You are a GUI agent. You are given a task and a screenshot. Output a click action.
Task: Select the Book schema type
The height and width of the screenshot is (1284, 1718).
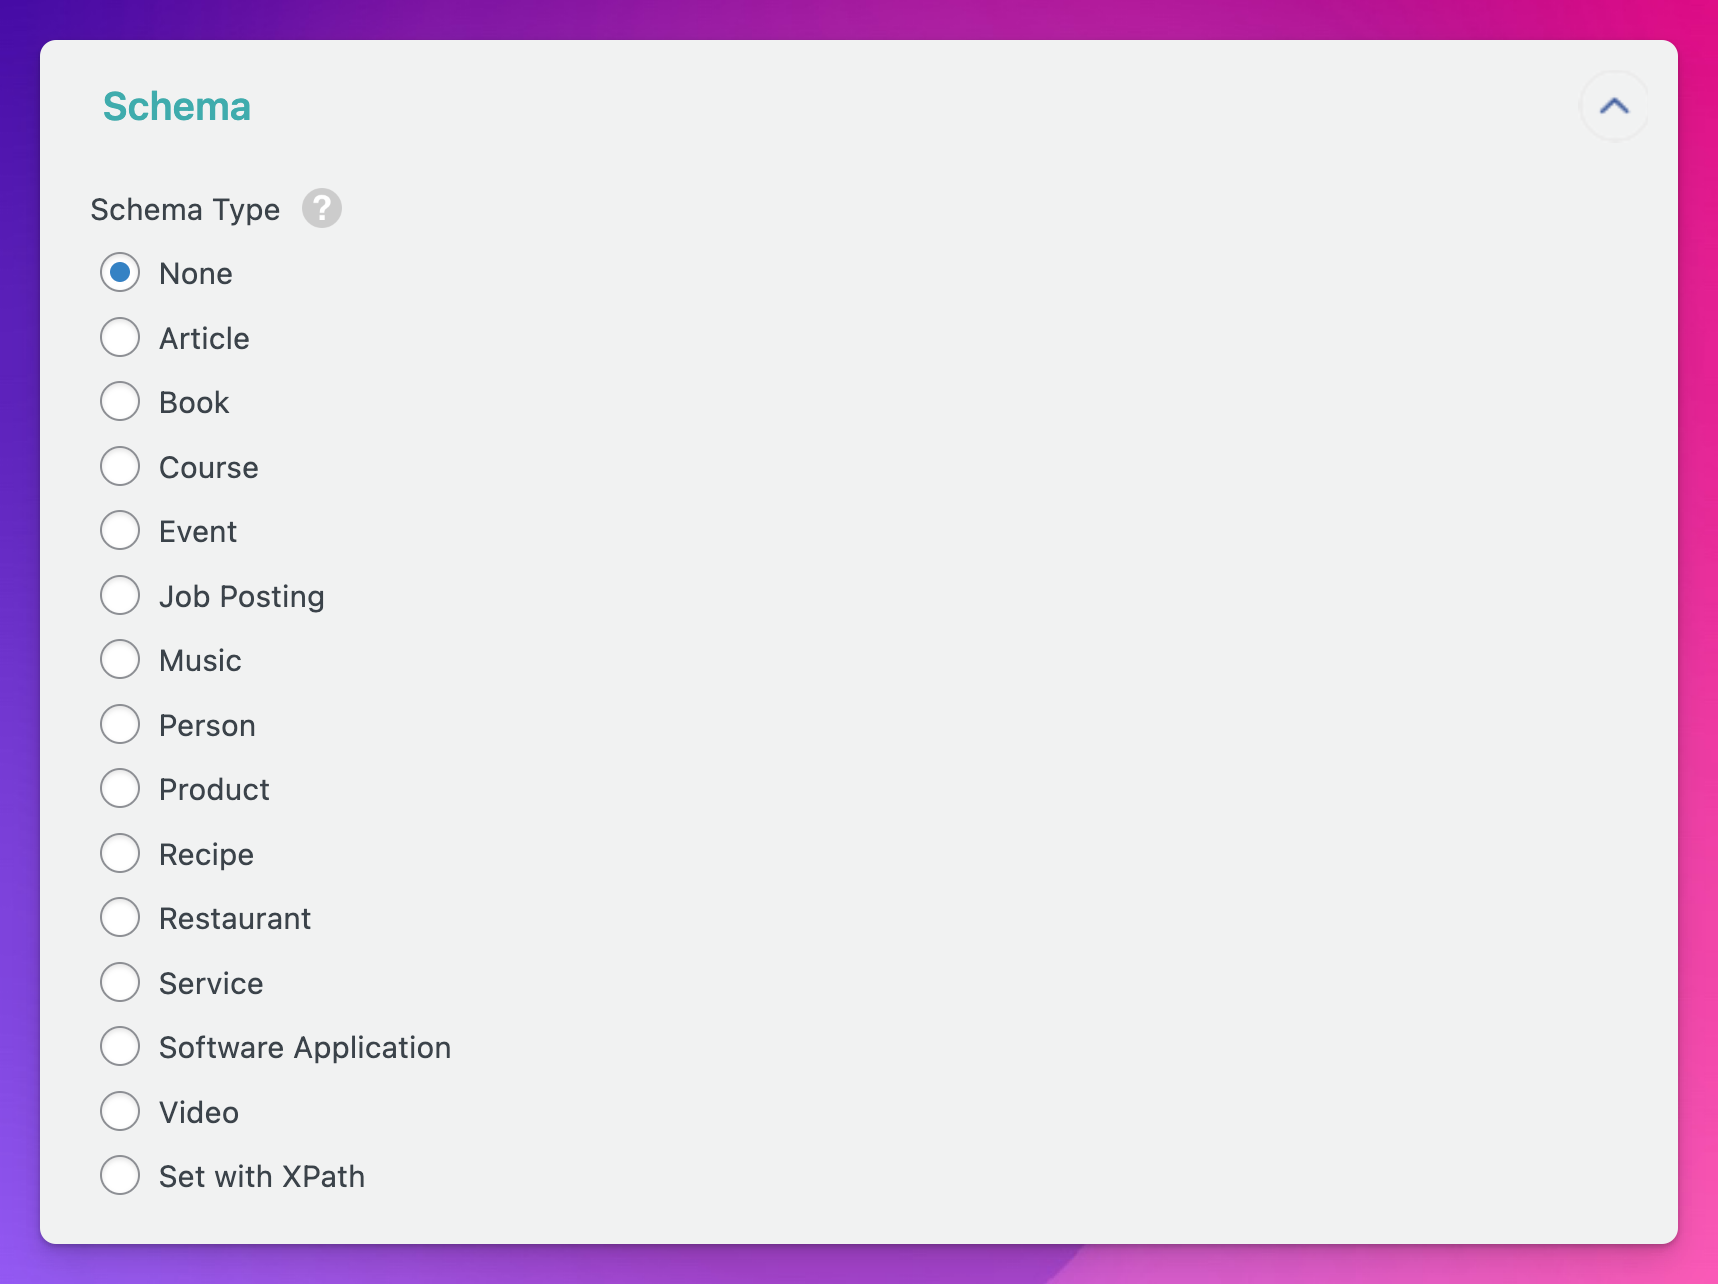pos(120,401)
